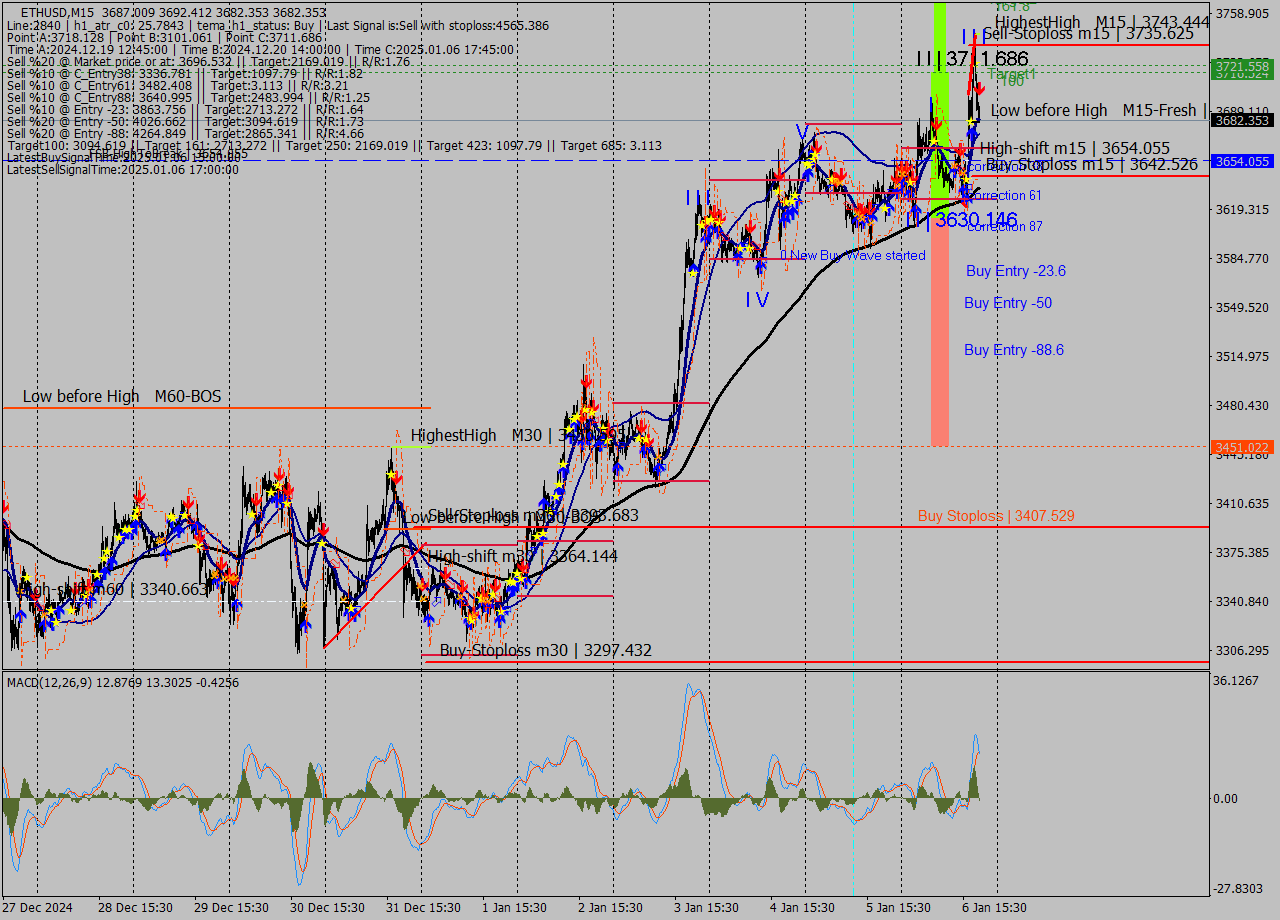Click the 'HighestHigh M15 | 3743.444' label
1280x920 pixels.
pos(1102,21)
